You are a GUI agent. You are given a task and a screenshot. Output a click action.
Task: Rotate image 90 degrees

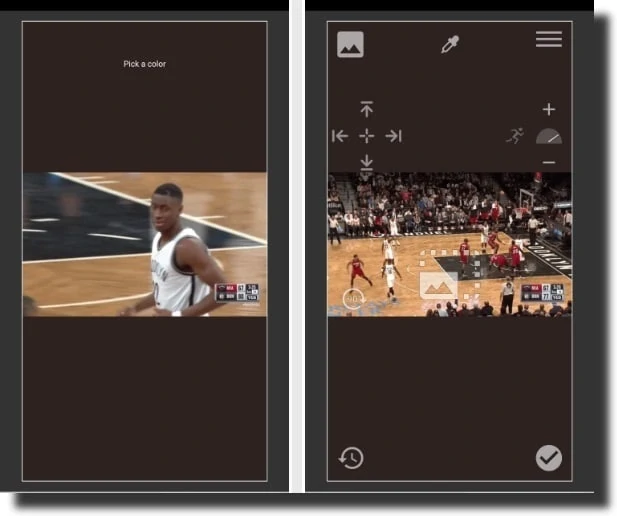(x=353, y=299)
